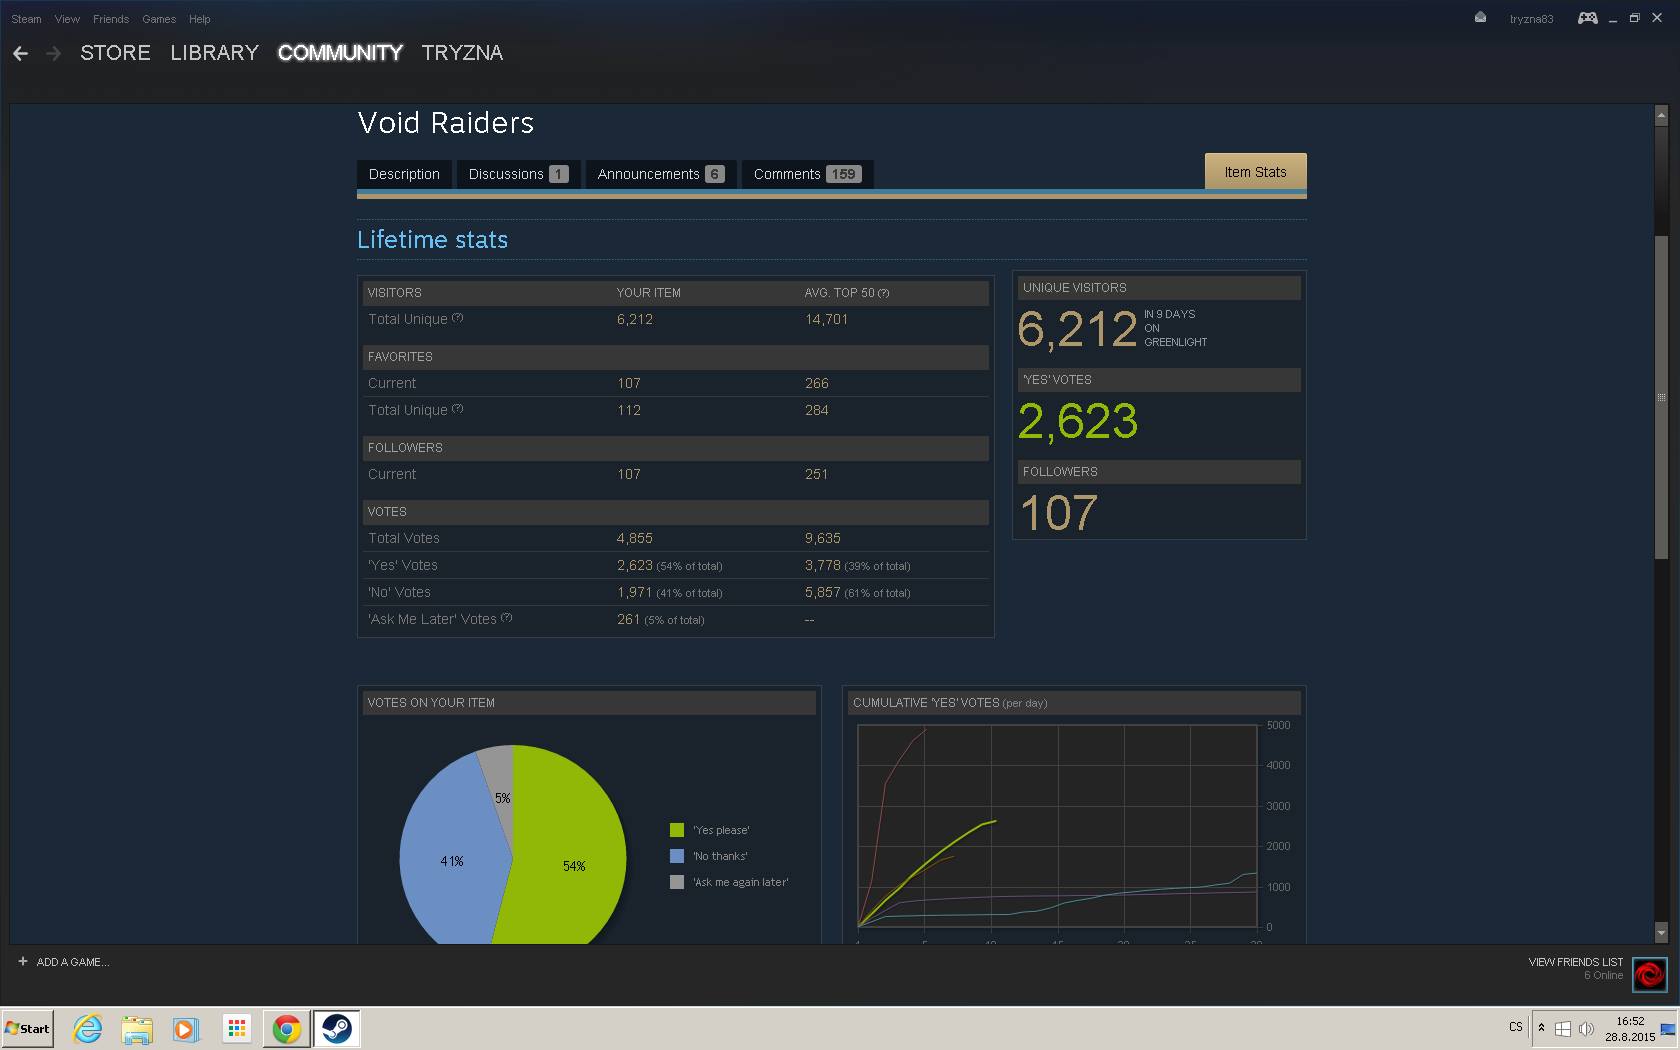This screenshot has width=1680, height=1050.
Task: Open help tooltip next to Visitors Total Unique
Action: [458, 318]
